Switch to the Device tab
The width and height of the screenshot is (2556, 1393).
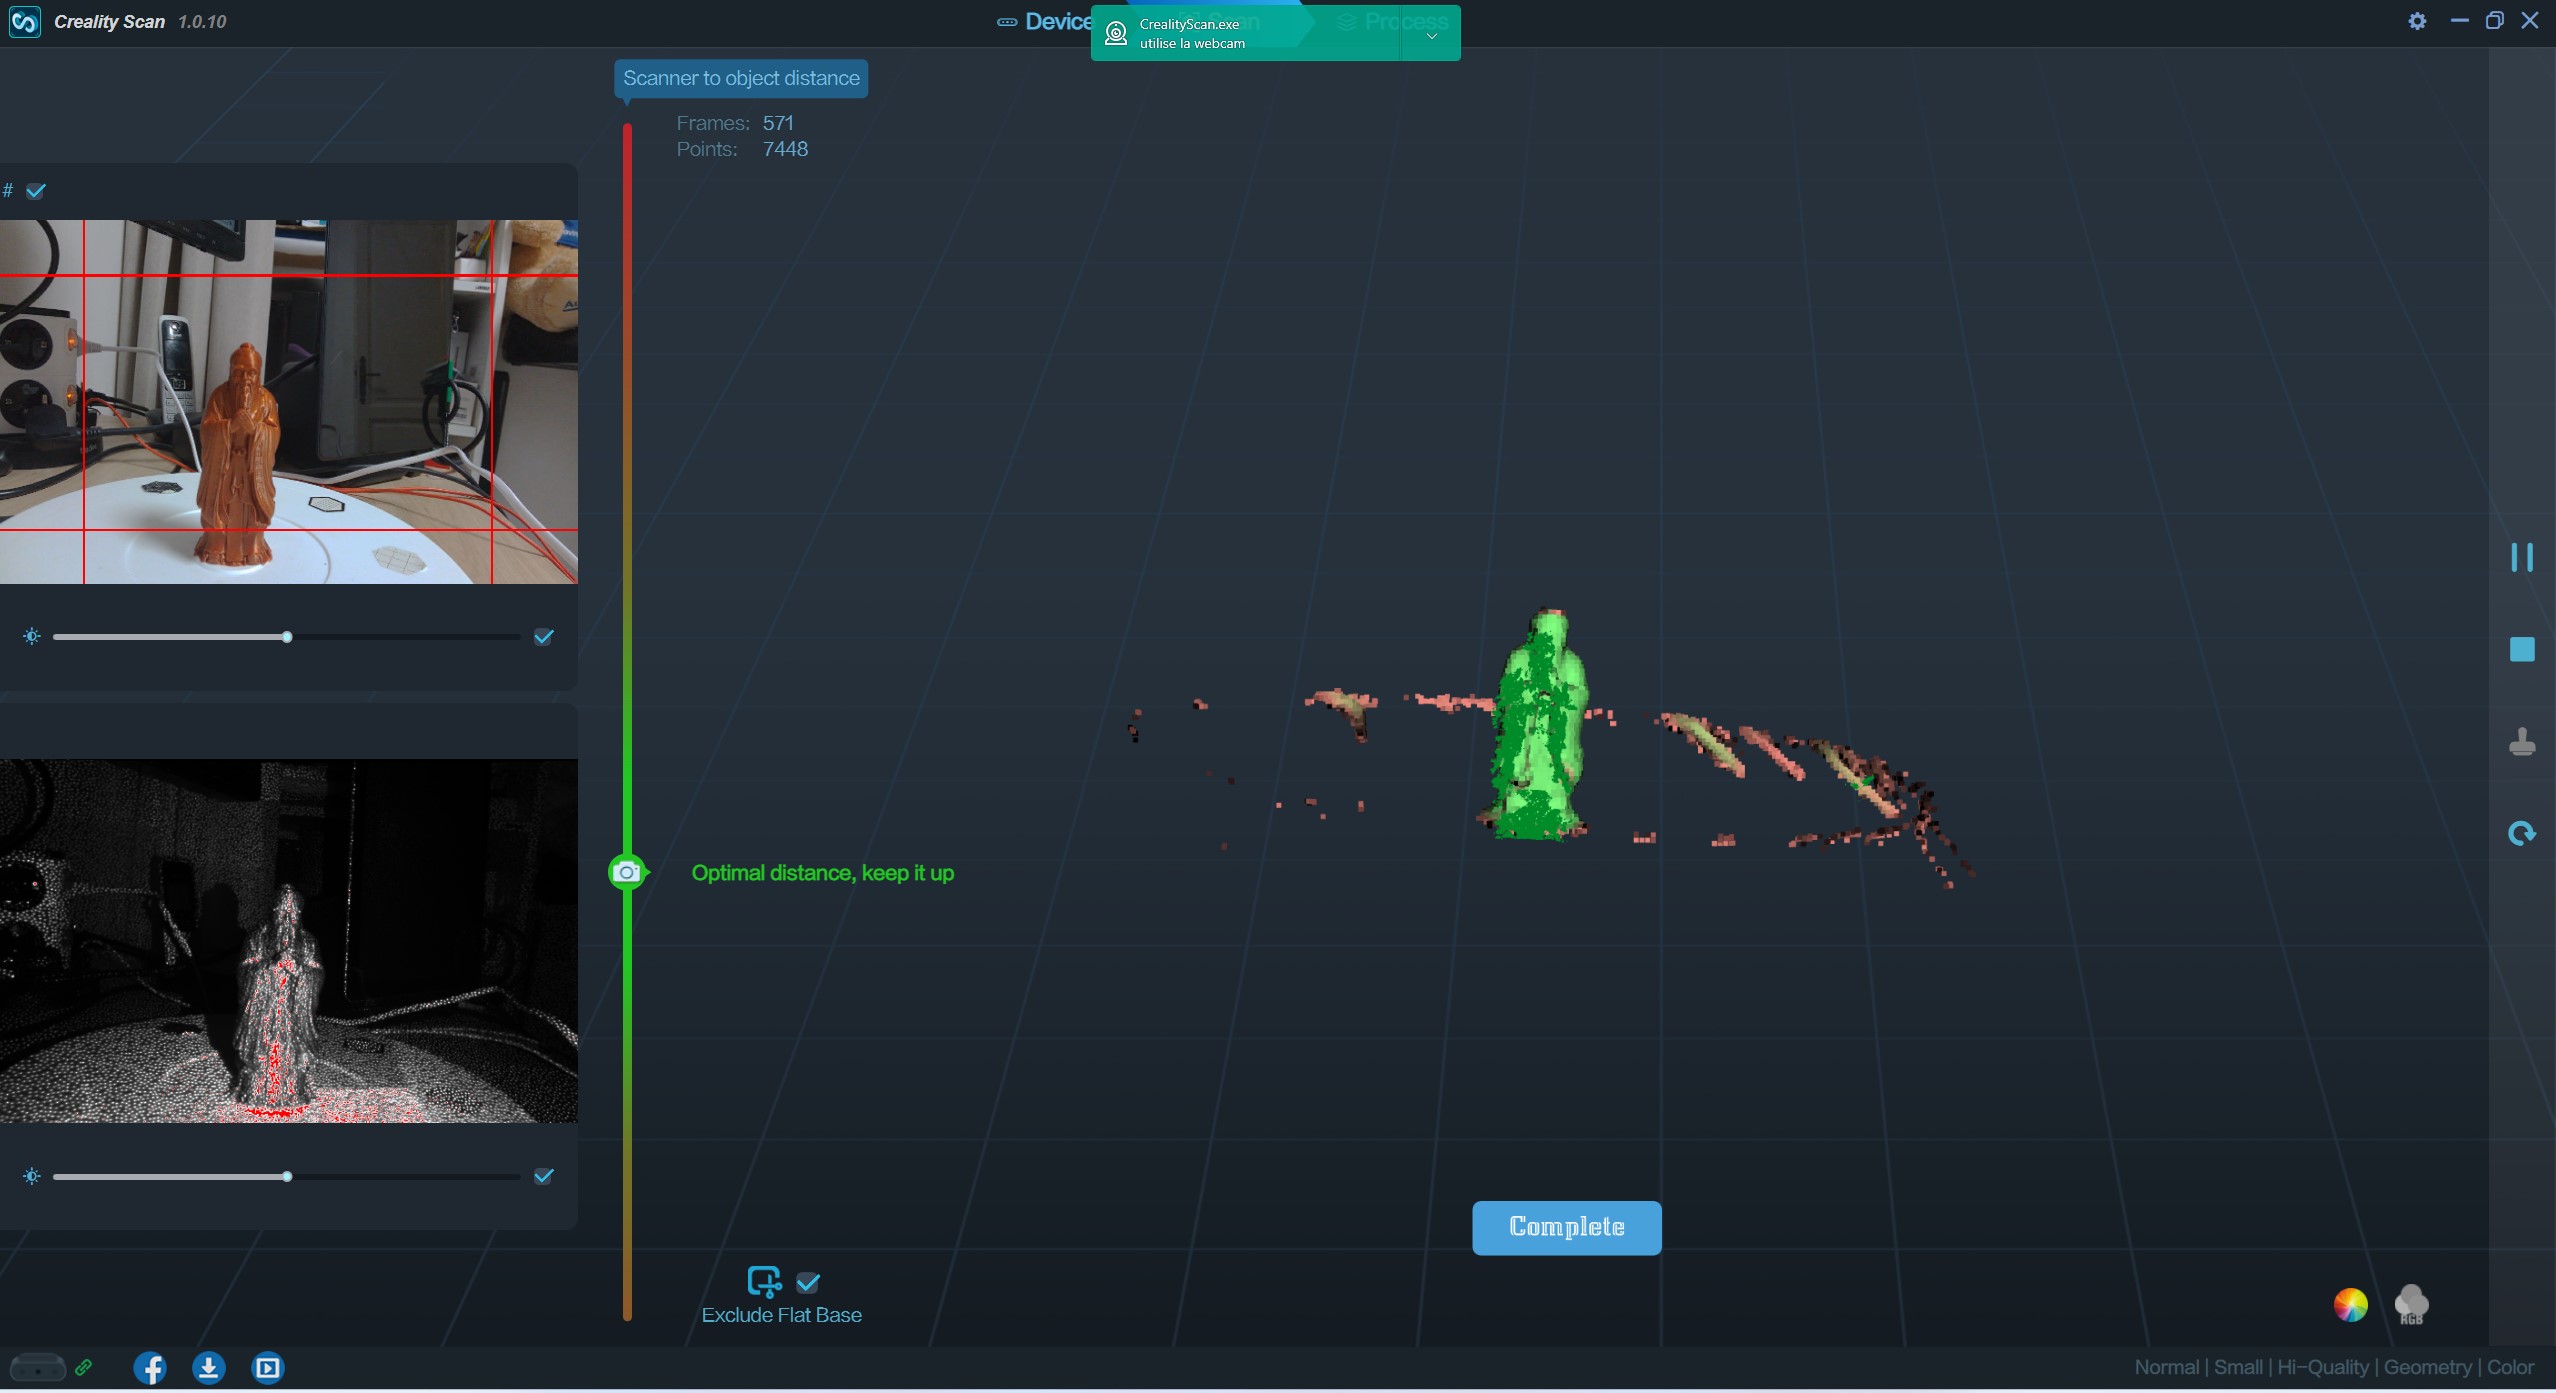pyautogui.click(x=1045, y=21)
